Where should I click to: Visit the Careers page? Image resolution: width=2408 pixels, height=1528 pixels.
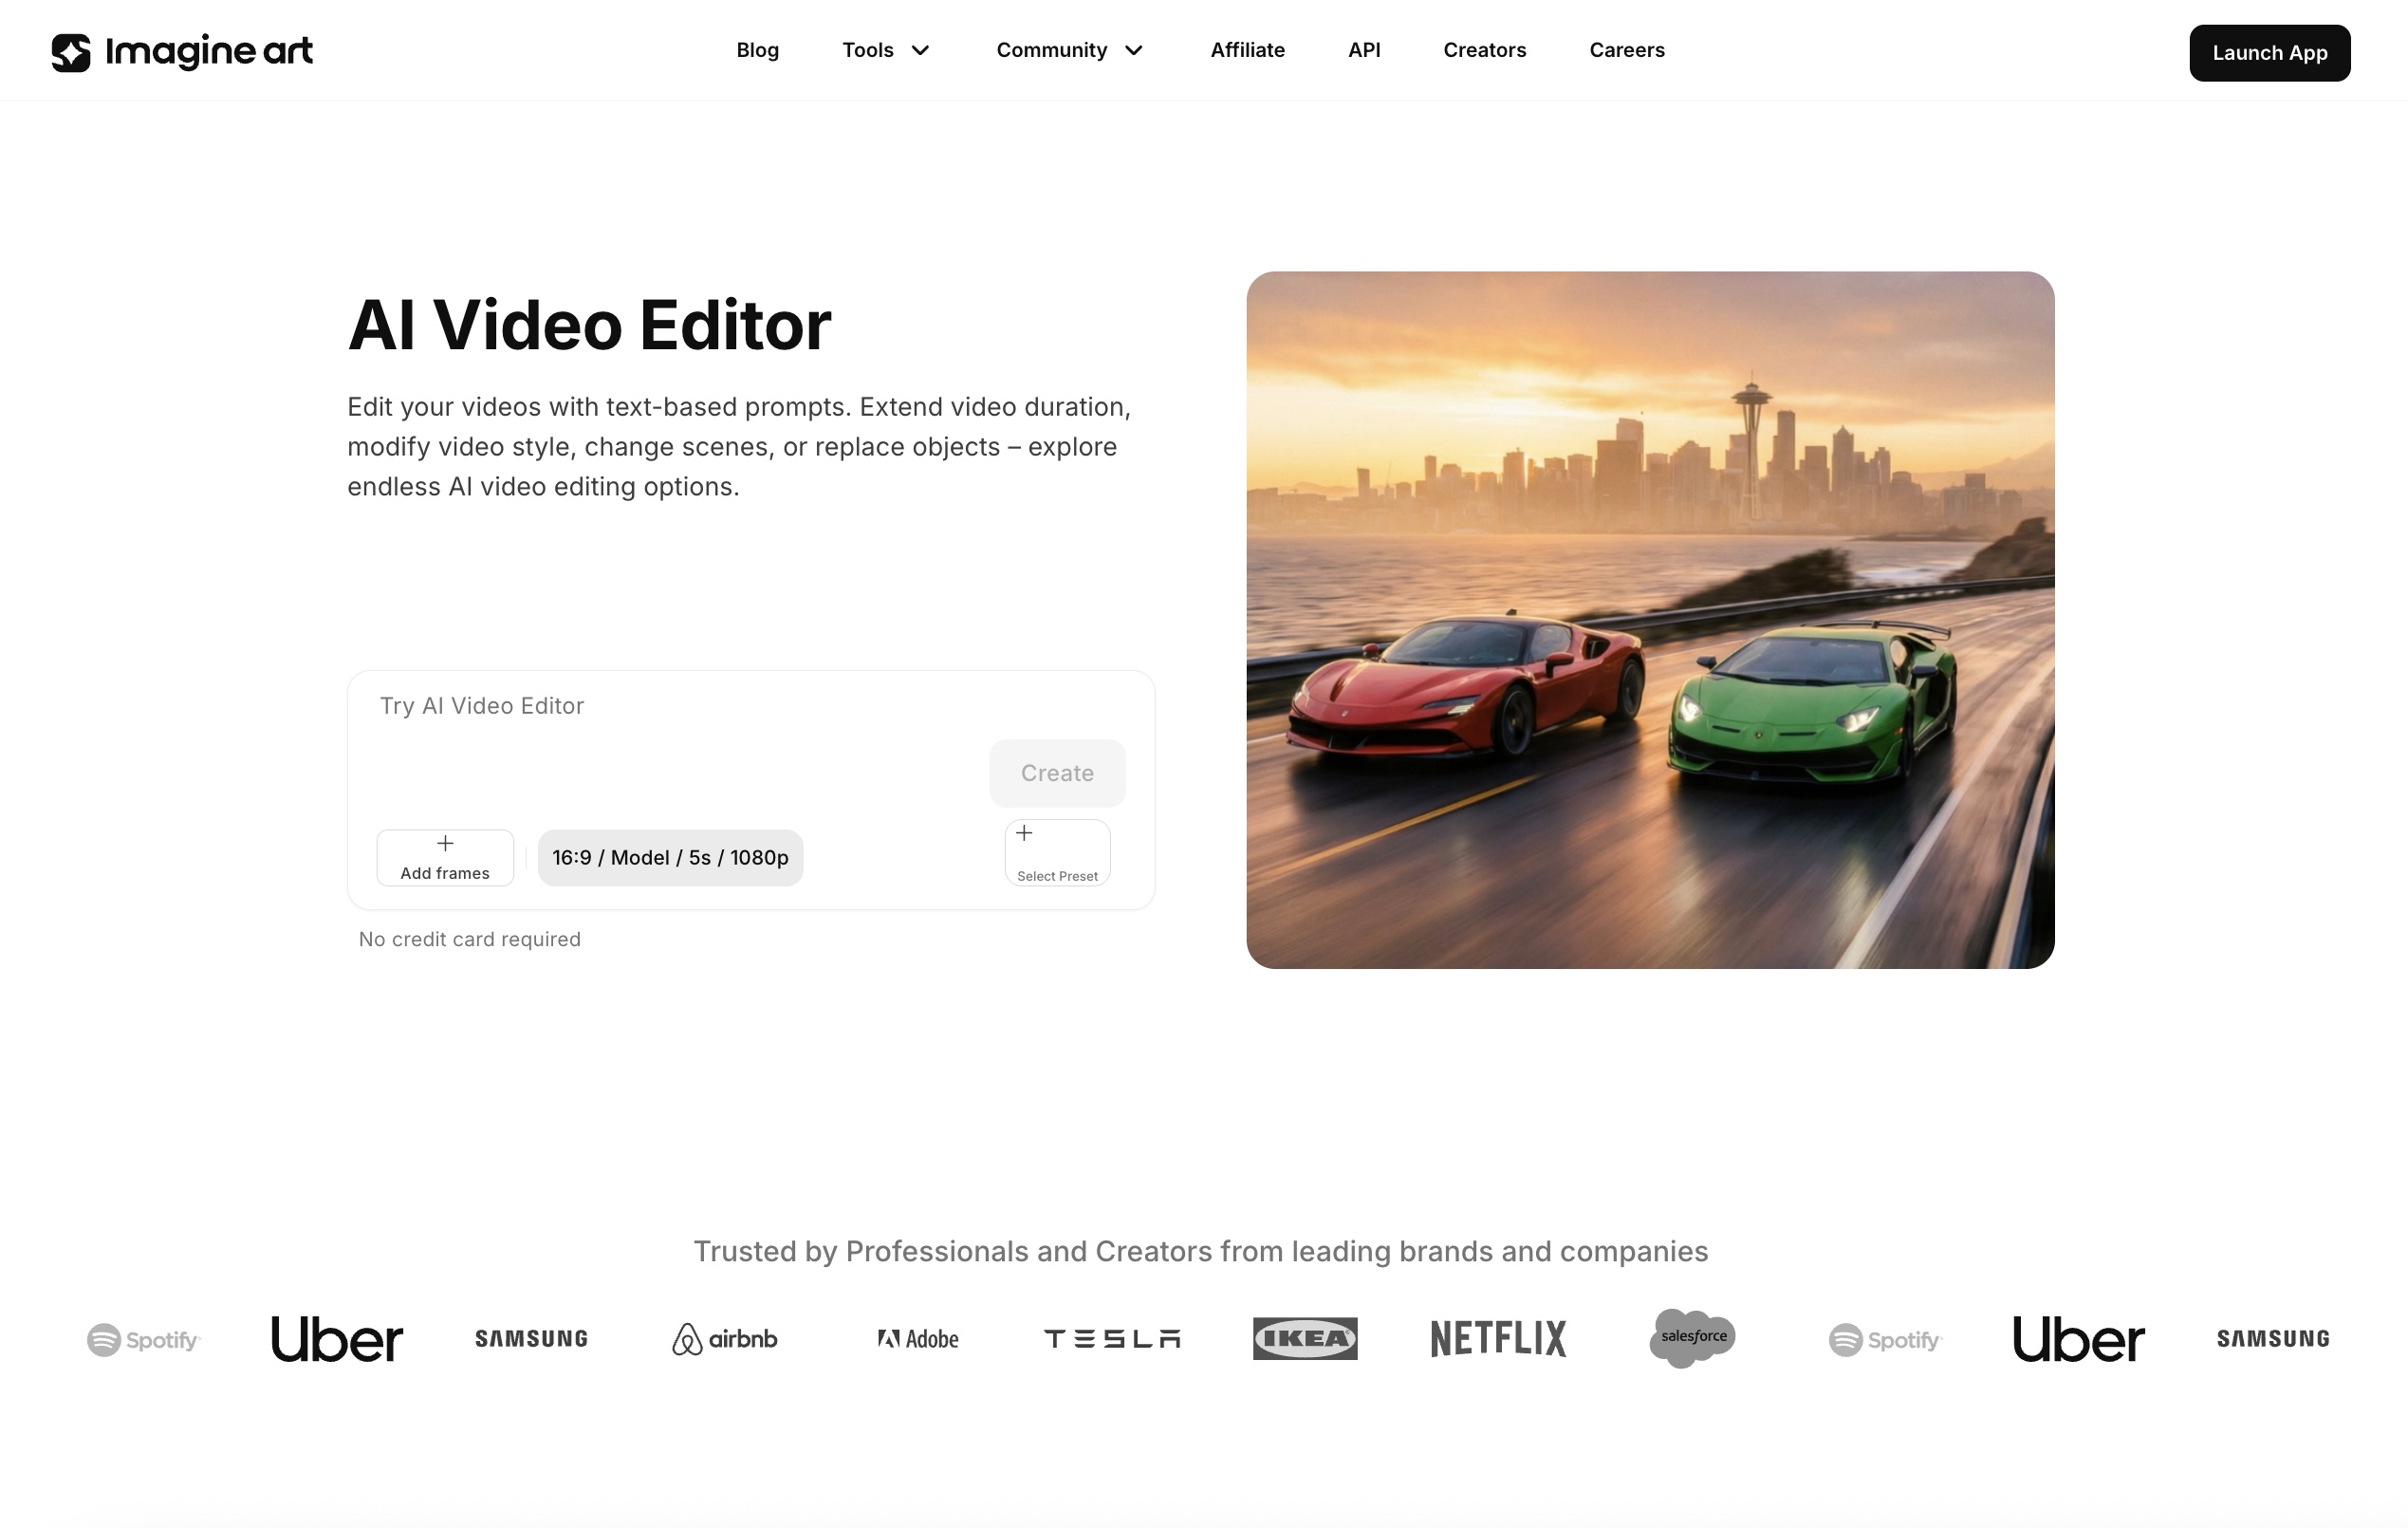(1626, 50)
